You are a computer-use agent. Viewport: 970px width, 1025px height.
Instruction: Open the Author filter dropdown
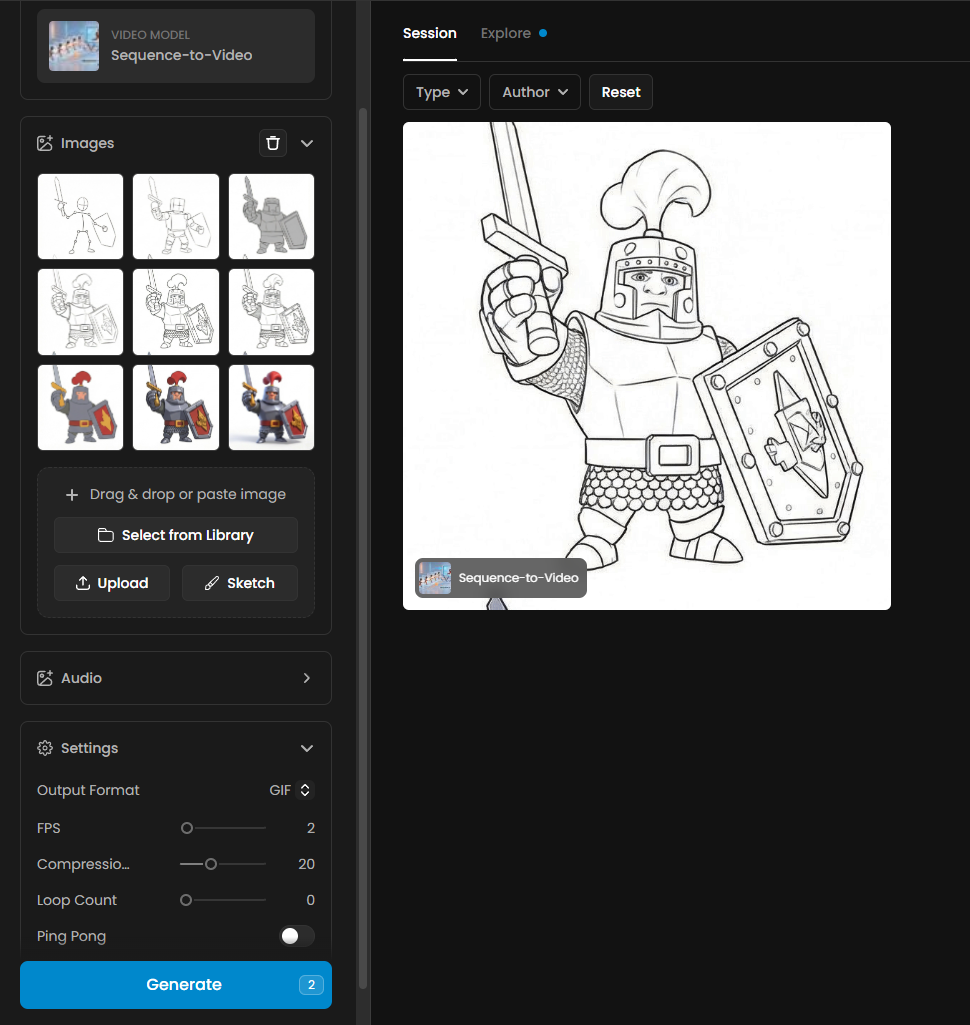pos(534,92)
